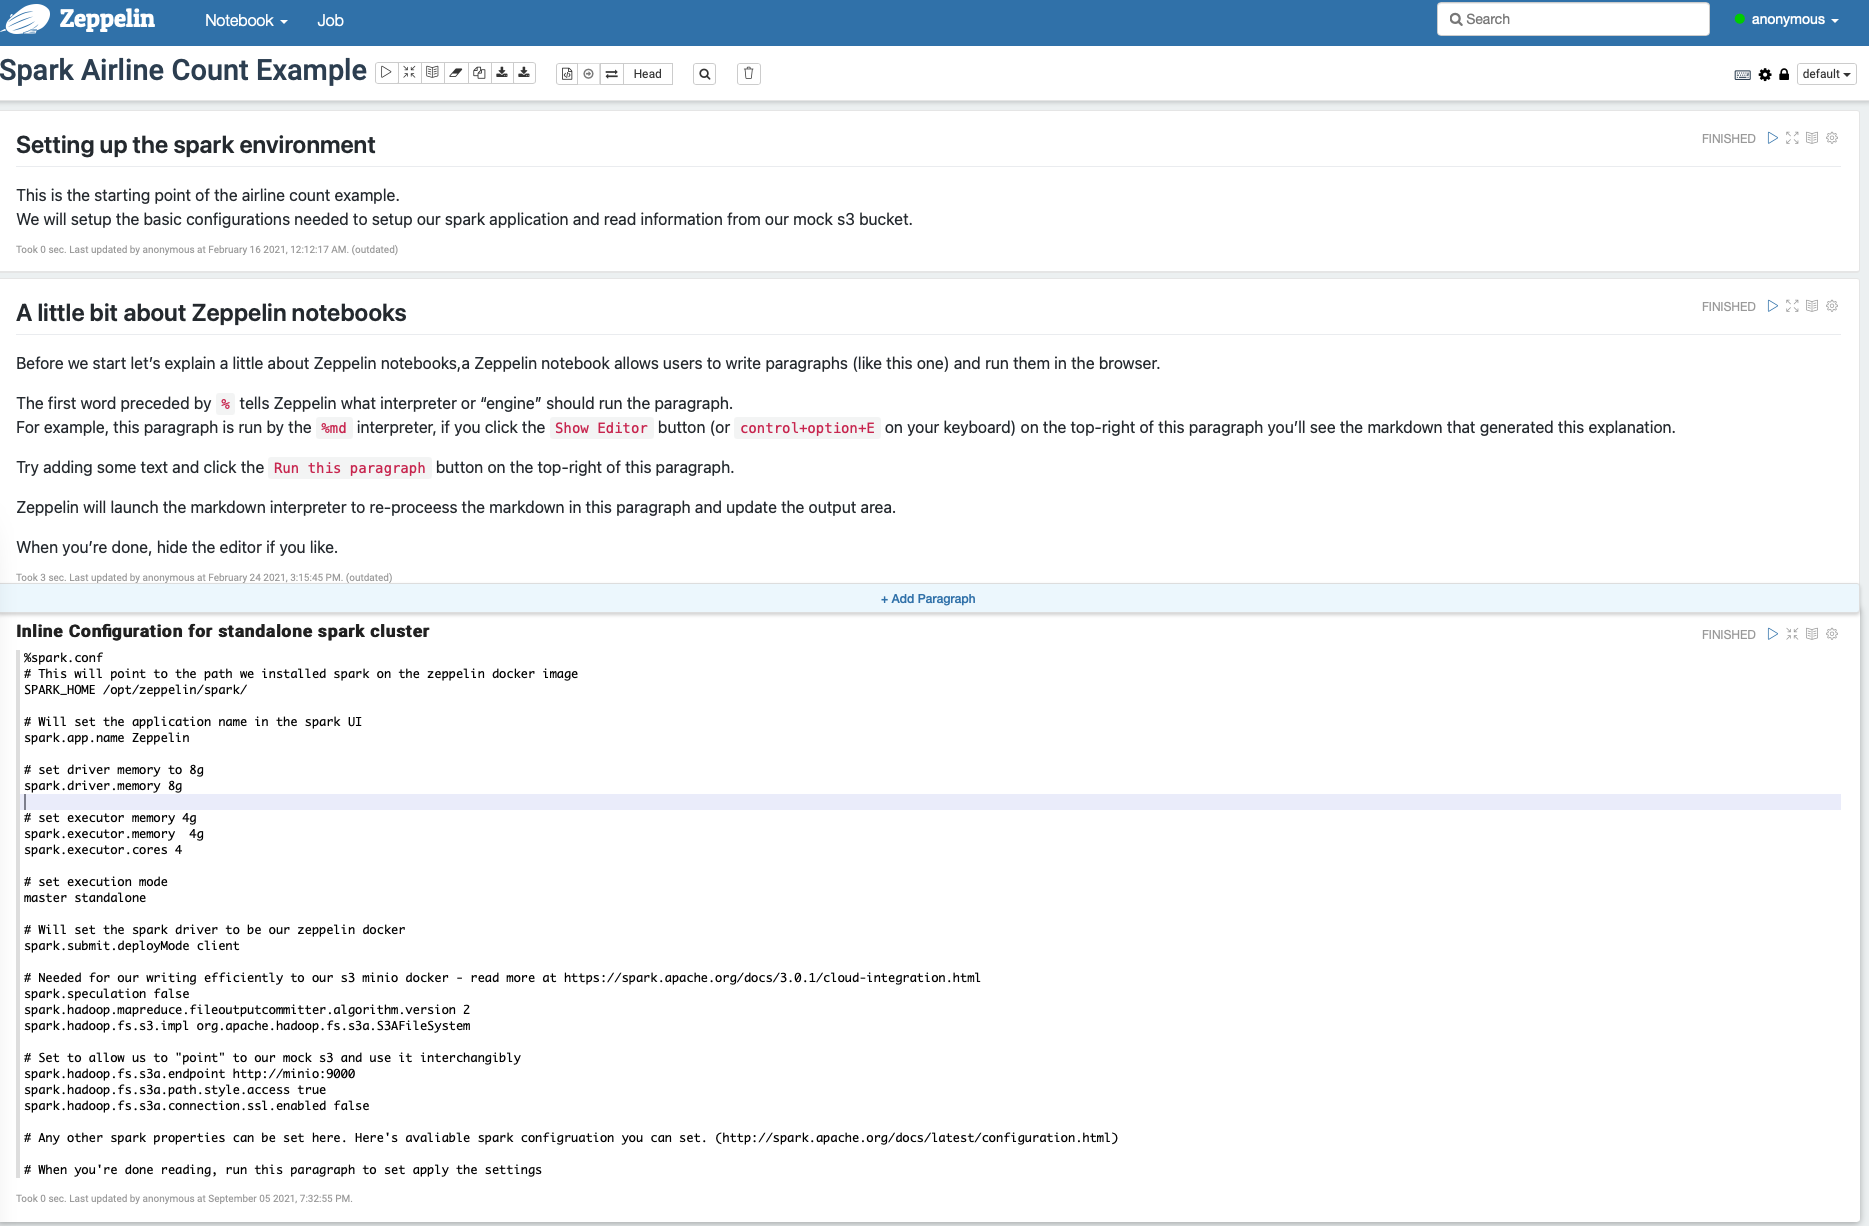Open settings for 'A little bit about Zeppelin notebooks'
Viewport: 1869px width, 1226px height.
pos(1832,306)
